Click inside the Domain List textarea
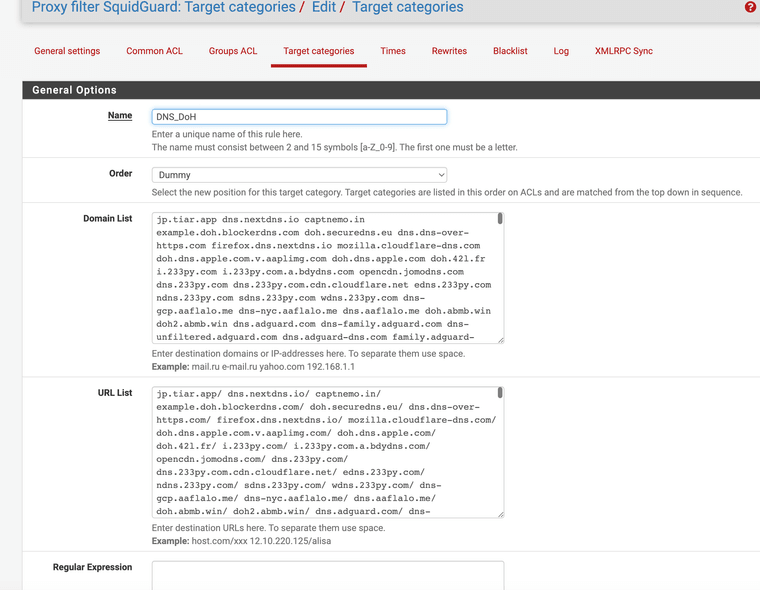 click(x=328, y=278)
